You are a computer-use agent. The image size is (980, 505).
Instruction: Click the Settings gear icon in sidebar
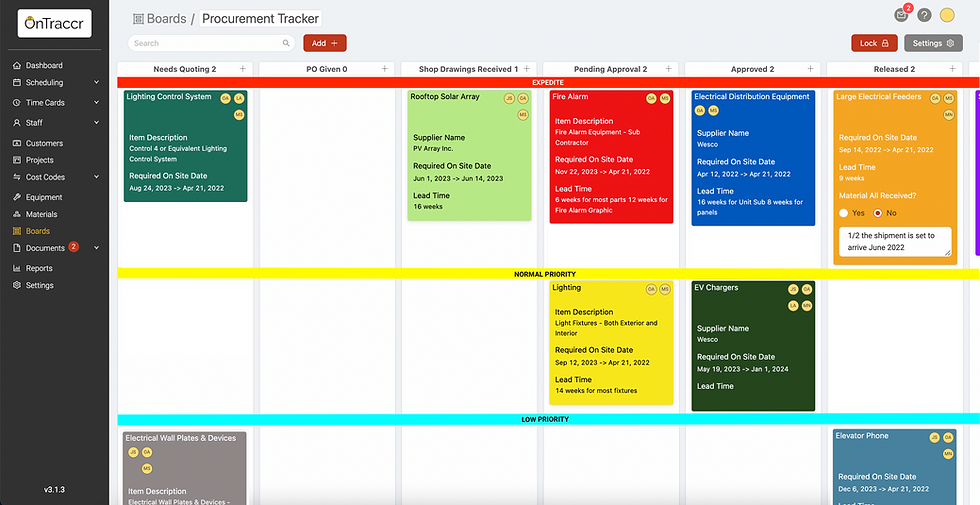tap(17, 285)
